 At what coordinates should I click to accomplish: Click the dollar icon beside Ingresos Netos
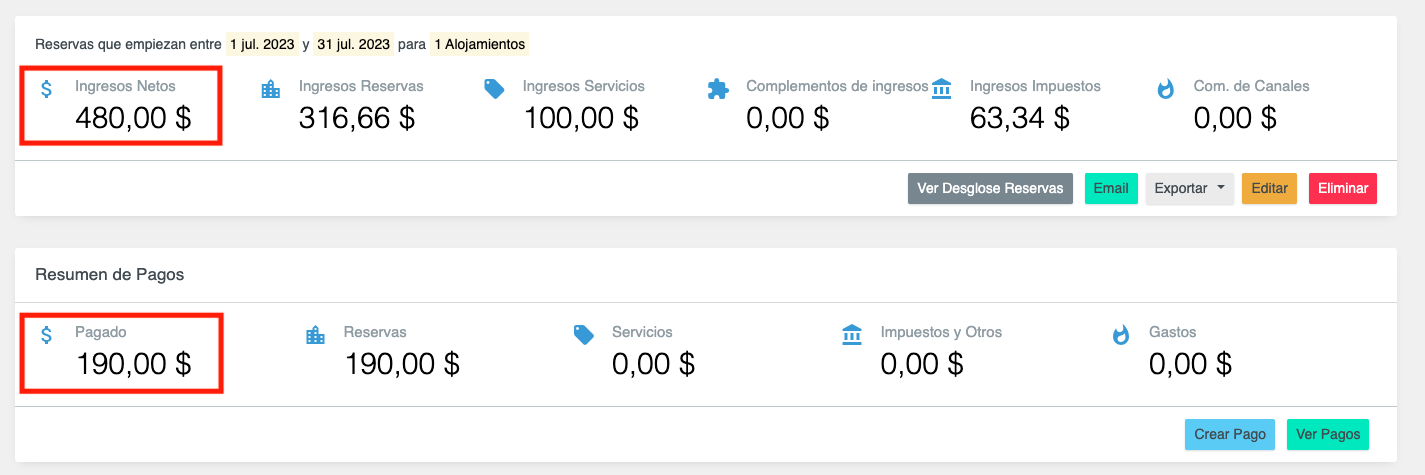[x=47, y=88]
